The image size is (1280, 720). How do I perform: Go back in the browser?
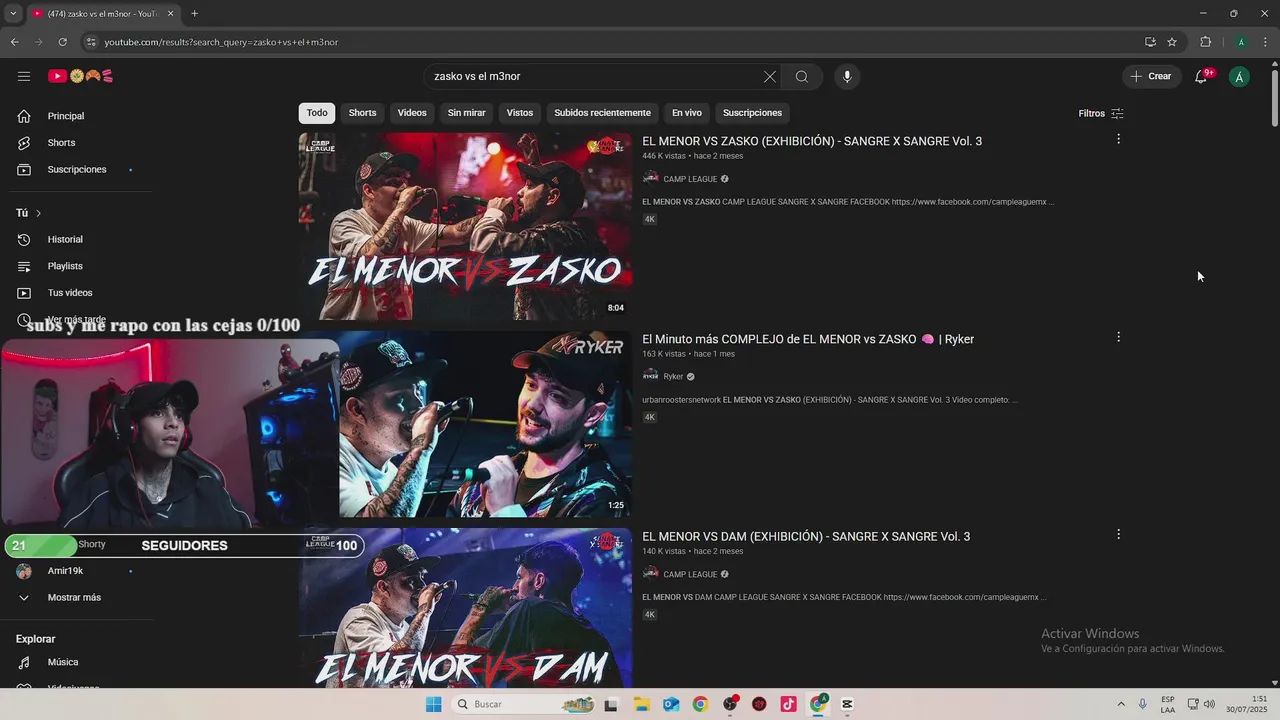[14, 42]
